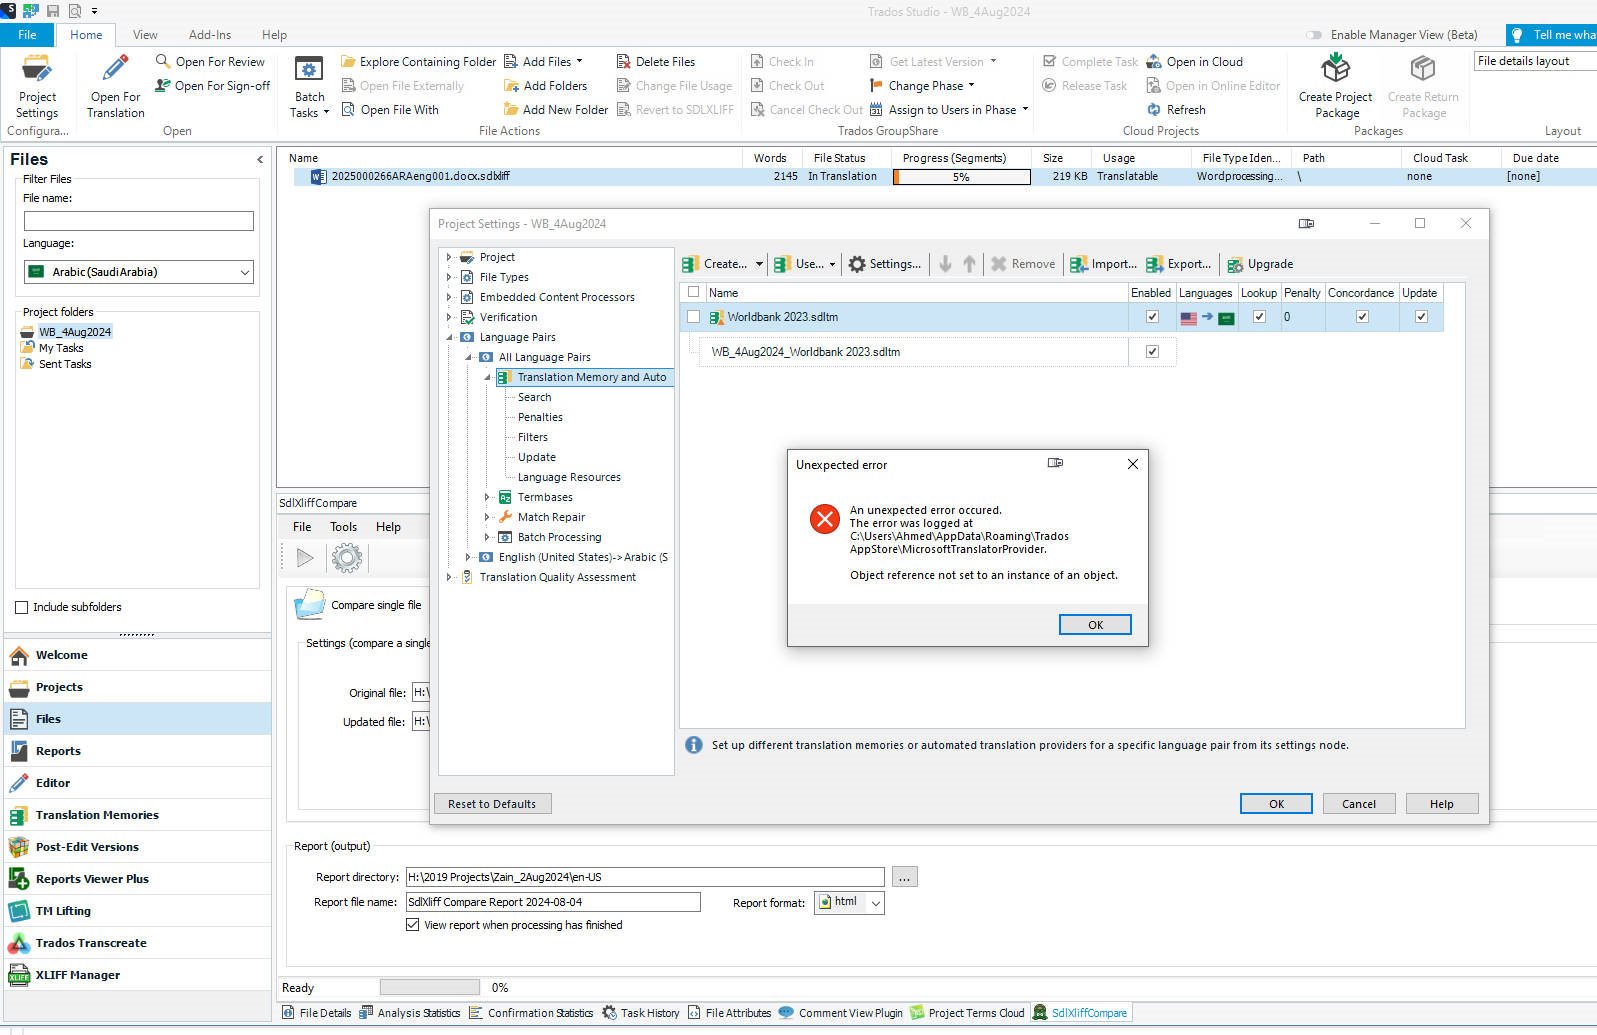Click OK in Project Settings dialog
Viewport: 1597px width, 1035px height.
(x=1276, y=804)
